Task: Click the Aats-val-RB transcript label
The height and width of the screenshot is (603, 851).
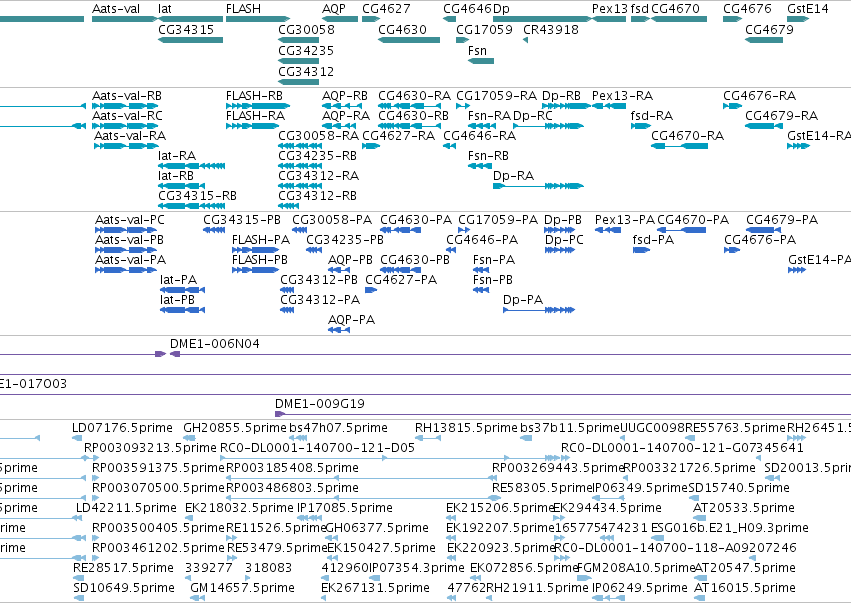Action: pos(127,96)
